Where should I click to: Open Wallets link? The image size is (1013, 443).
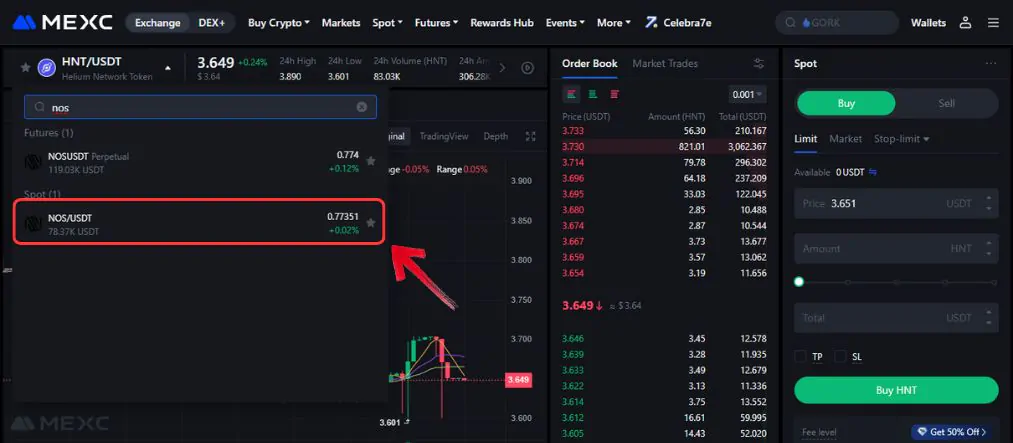coord(928,23)
